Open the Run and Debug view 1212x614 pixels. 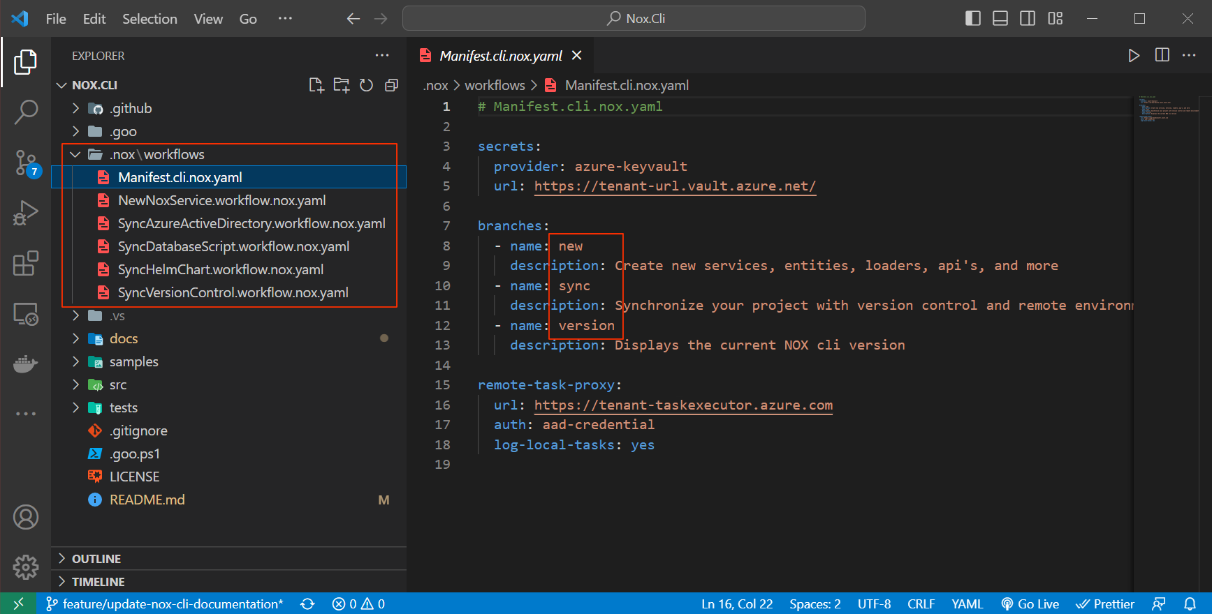coord(26,213)
